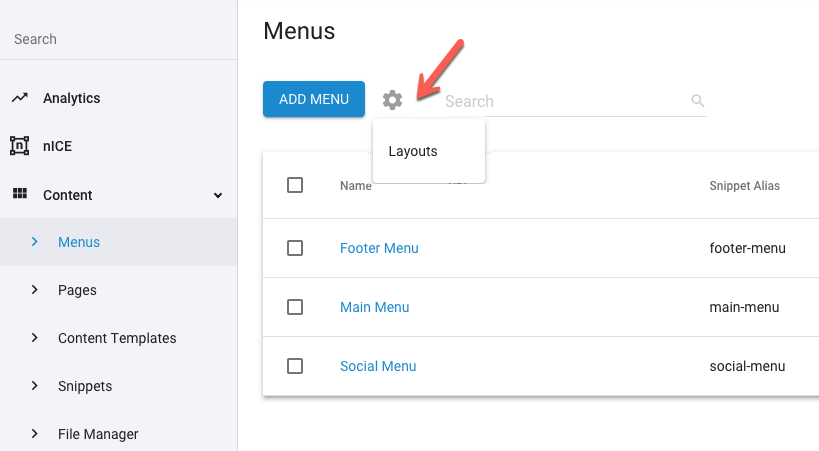Collapse the Content section chevron

pyautogui.click(x=218, y=195)
